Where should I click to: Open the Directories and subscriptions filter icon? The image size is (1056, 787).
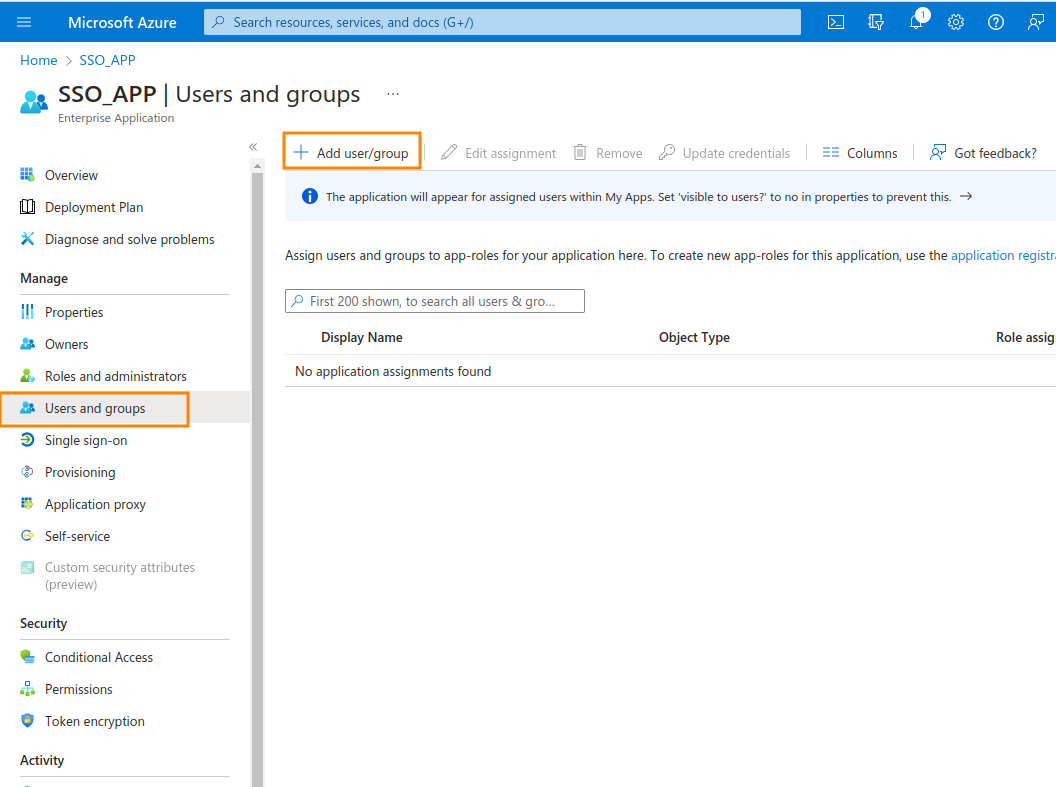[x=876, y=22]
